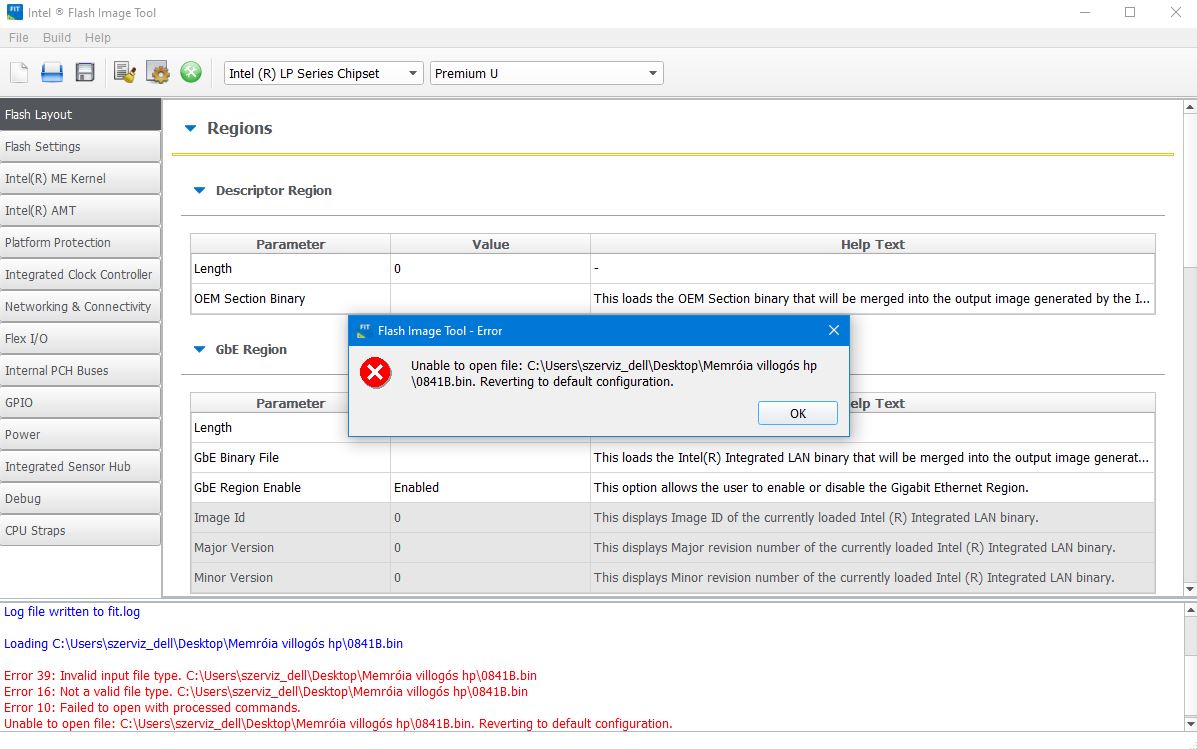Select the CPU Straps tab

(x=80, y=530)
